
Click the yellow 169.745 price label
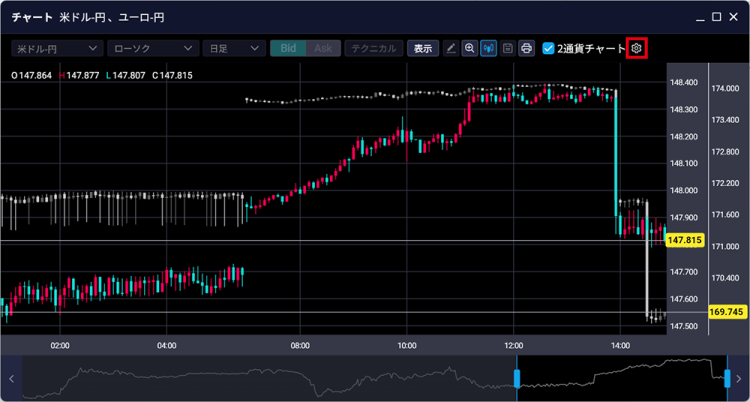728,312
